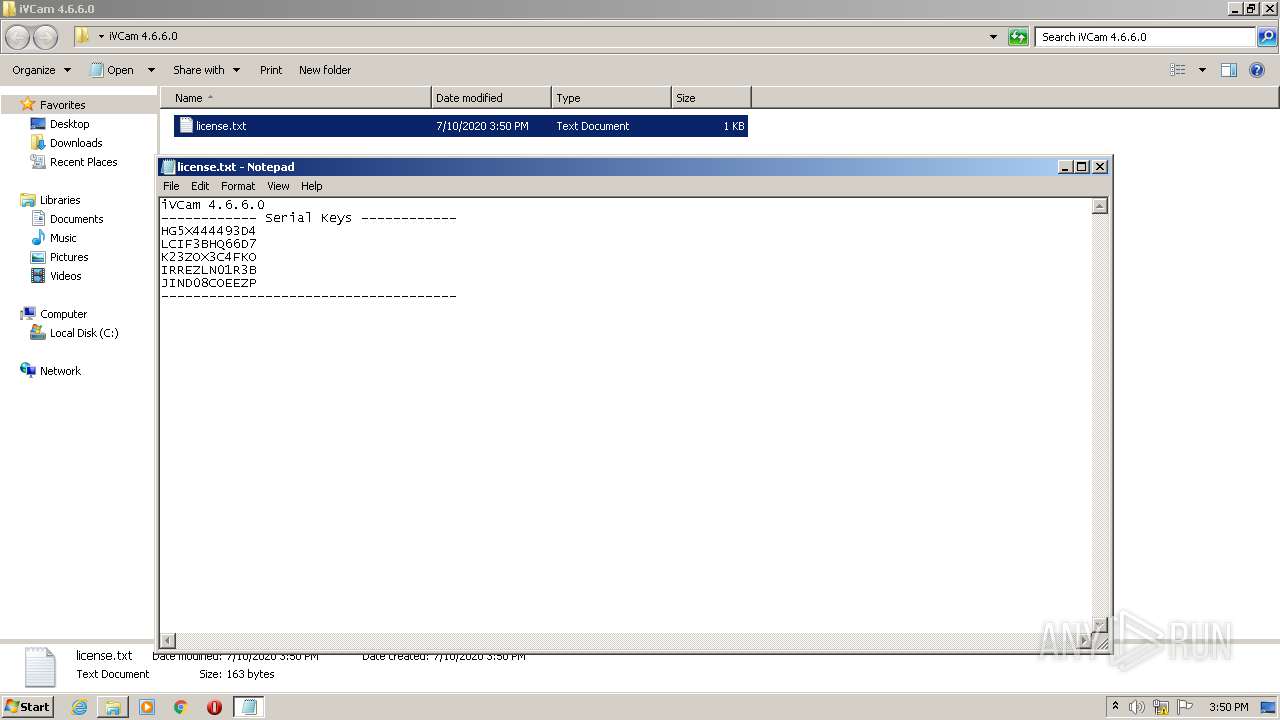Image resolution: width=1280 pixels, height=720 pixels.
Task: Open the Start menu
Action: point(28,706)
